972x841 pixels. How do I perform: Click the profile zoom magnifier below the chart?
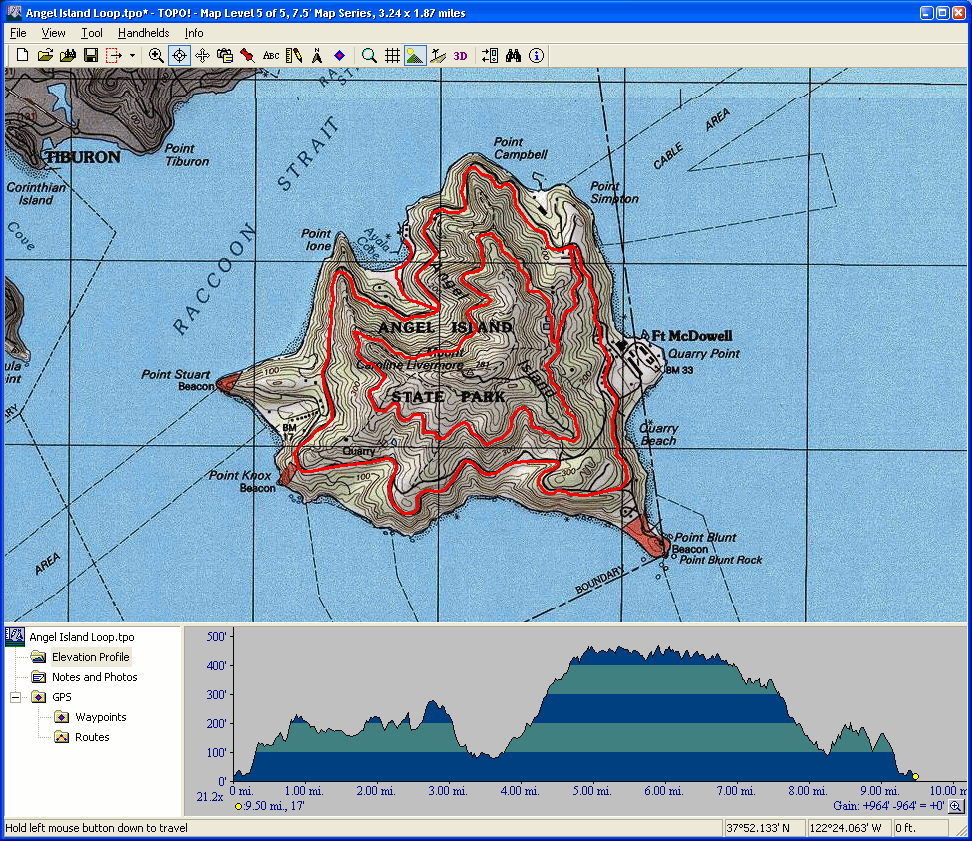(956, 806)
